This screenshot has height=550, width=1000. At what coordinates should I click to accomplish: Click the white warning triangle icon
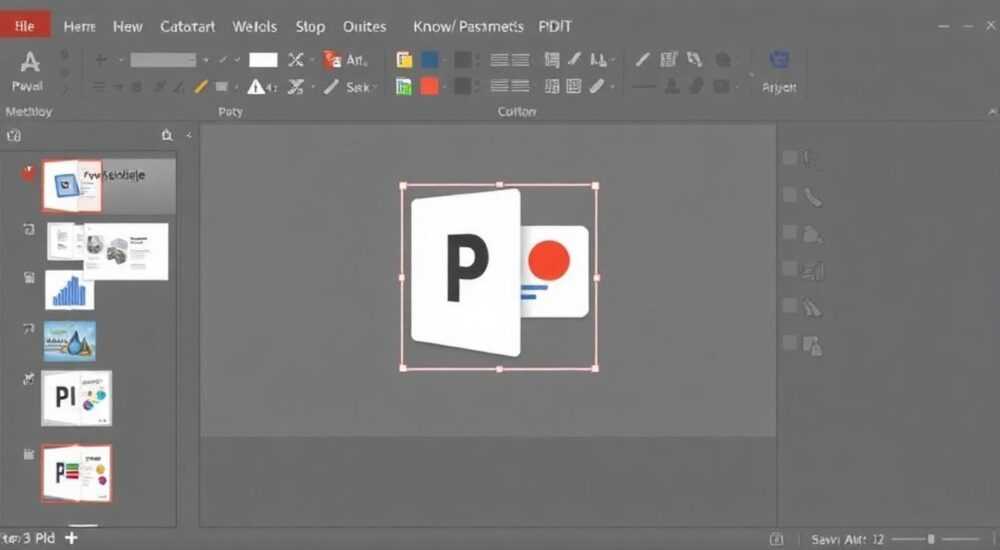256,87
